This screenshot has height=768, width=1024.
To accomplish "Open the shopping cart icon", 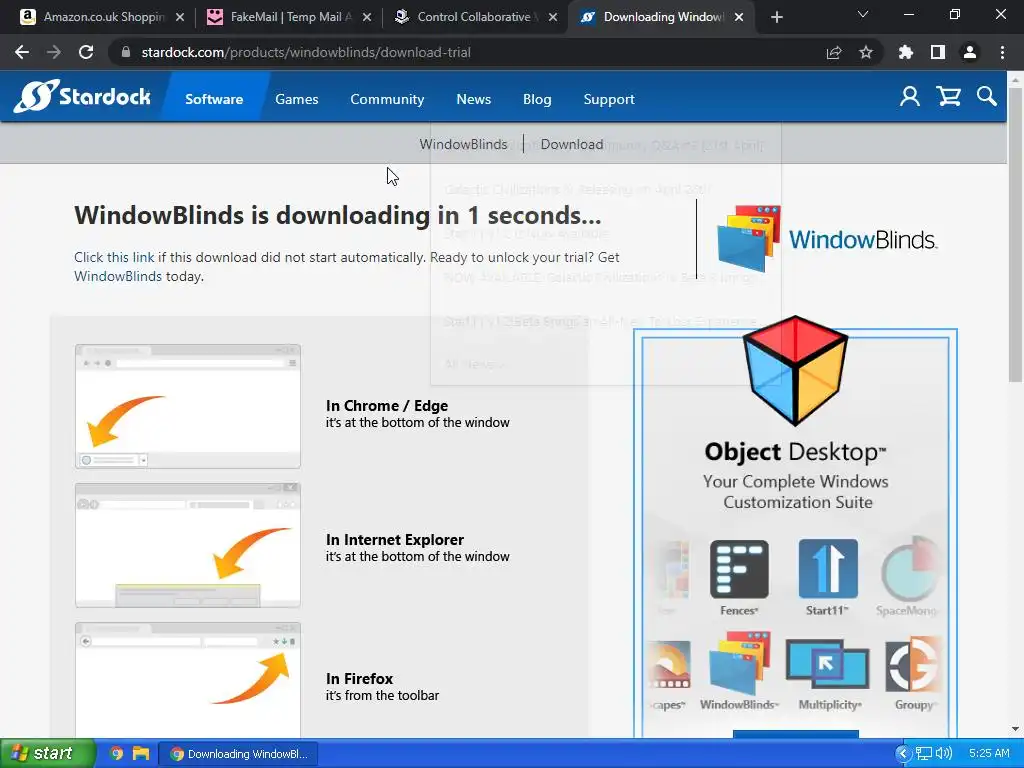I will [948, 97].
